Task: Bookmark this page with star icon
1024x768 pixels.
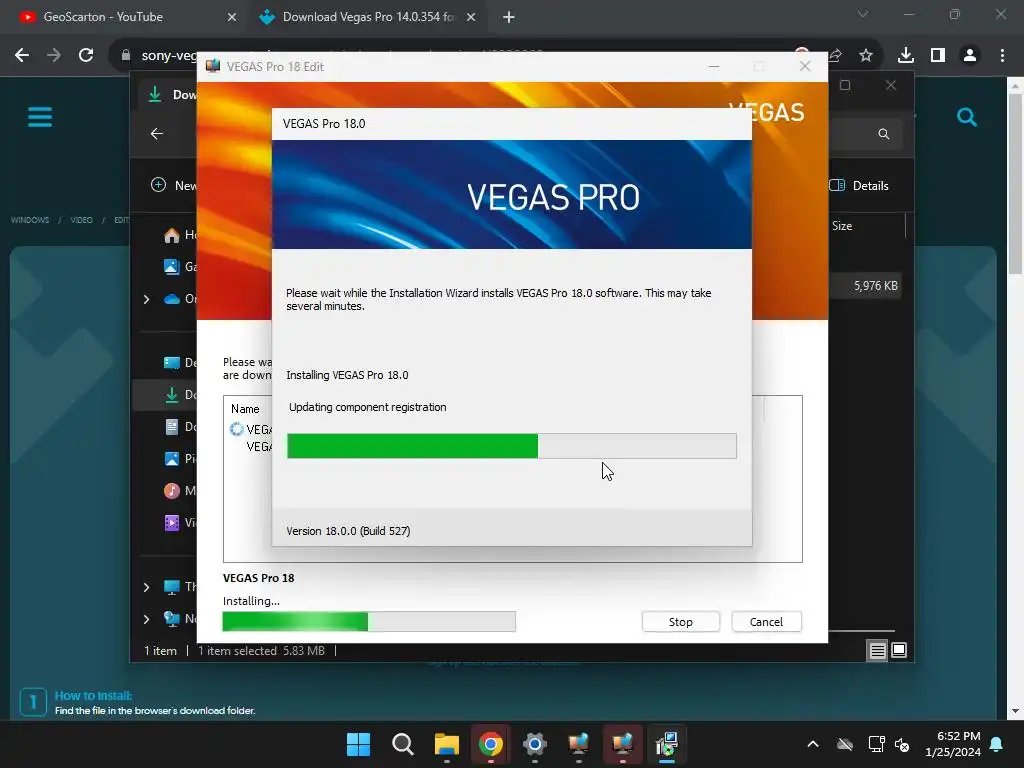Action: click(866, 55)
